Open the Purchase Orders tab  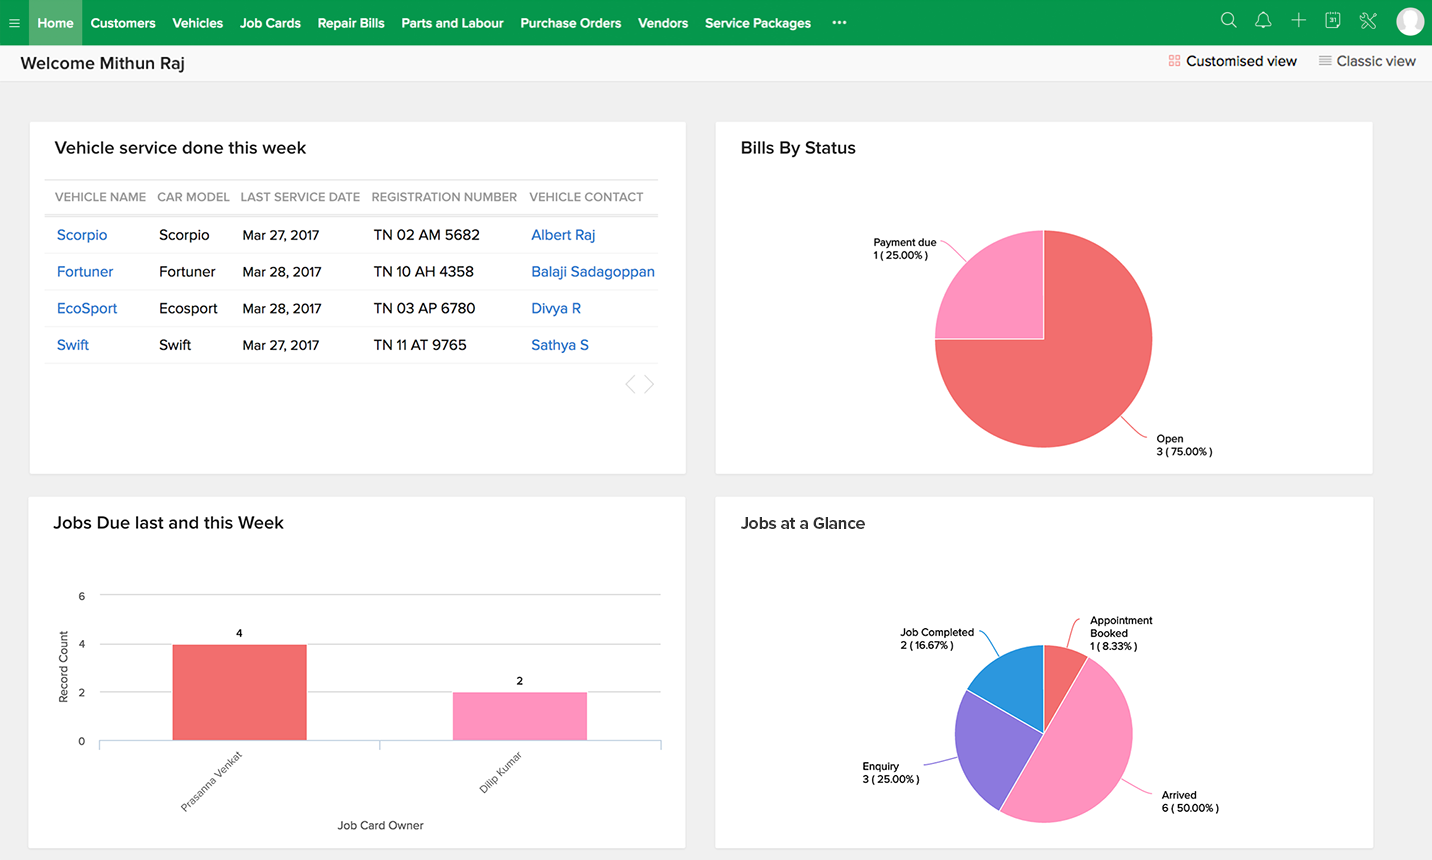coord(570,23)
